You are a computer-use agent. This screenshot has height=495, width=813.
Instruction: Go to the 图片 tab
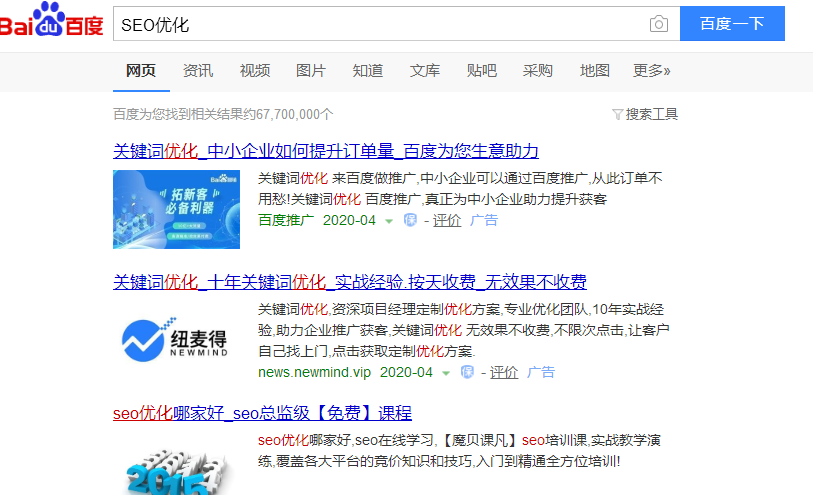(x=311, y=70)
